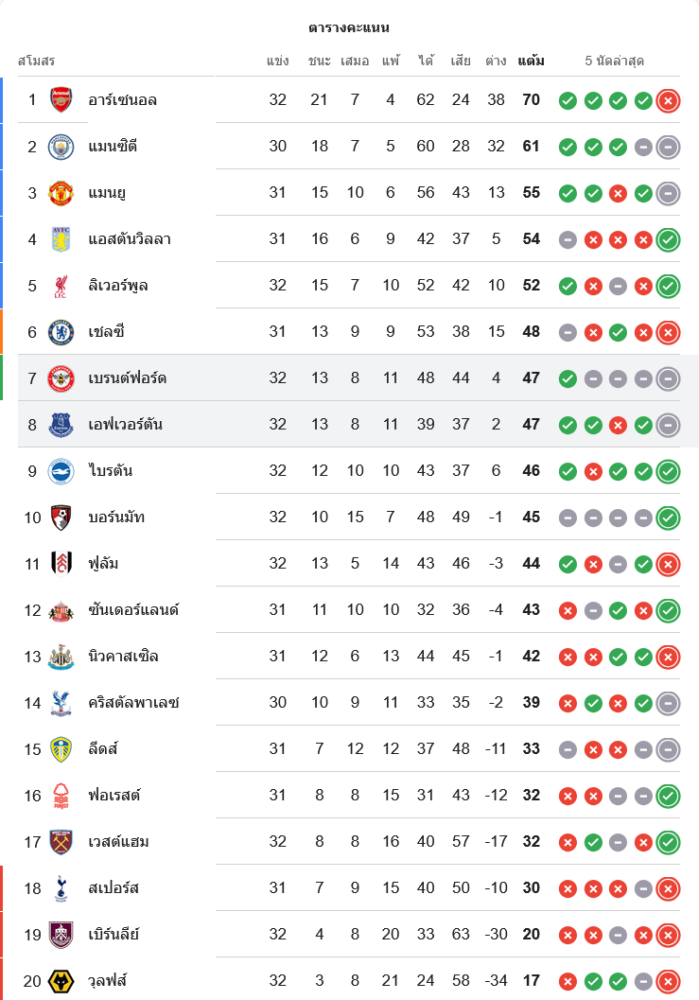The image size is (699, 1000).
Task: Click the Arsenal club crest
Action: point(62,100)
